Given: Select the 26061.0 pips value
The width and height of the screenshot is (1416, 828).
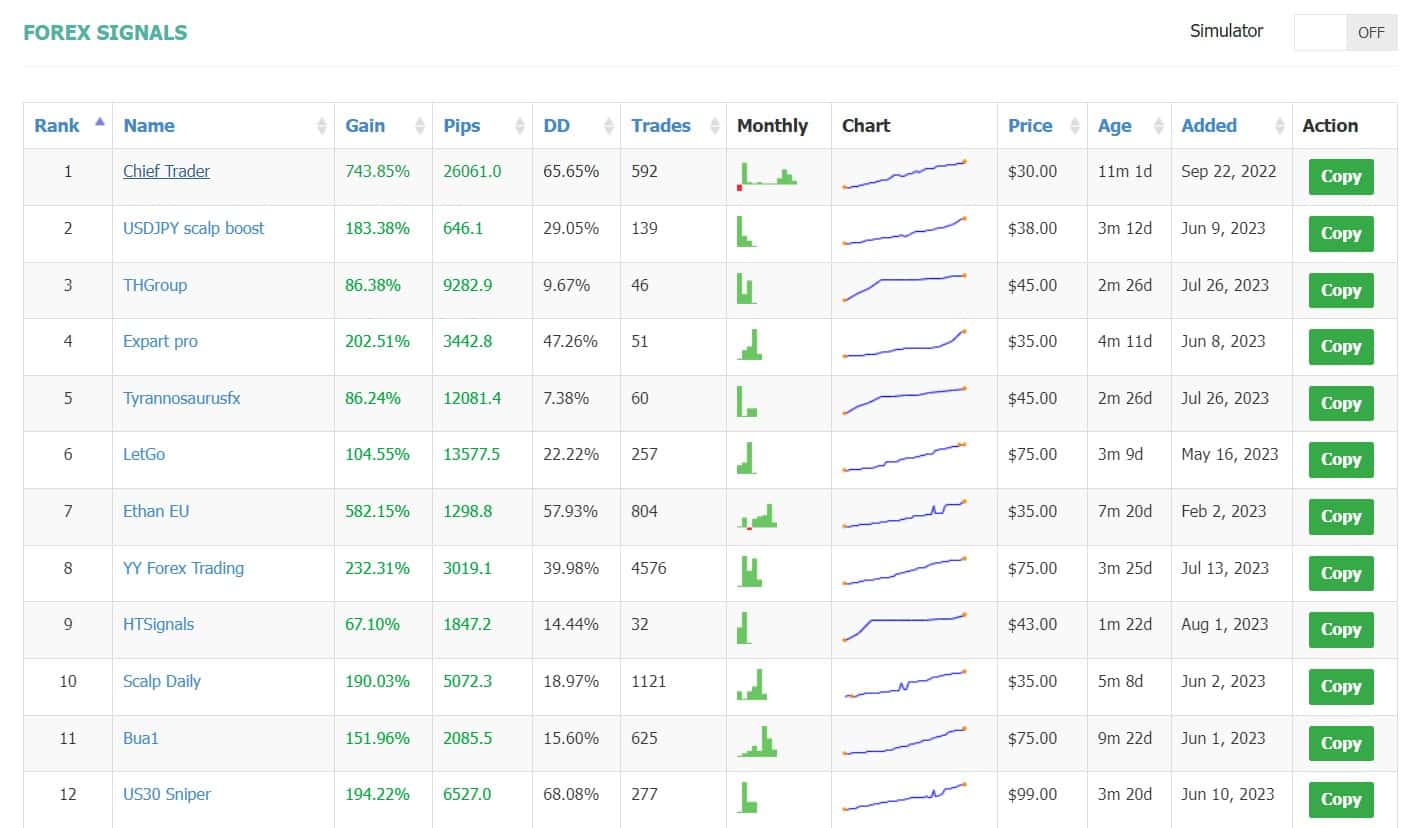Looking at the screenshot, I should click(x=473, y=171).
